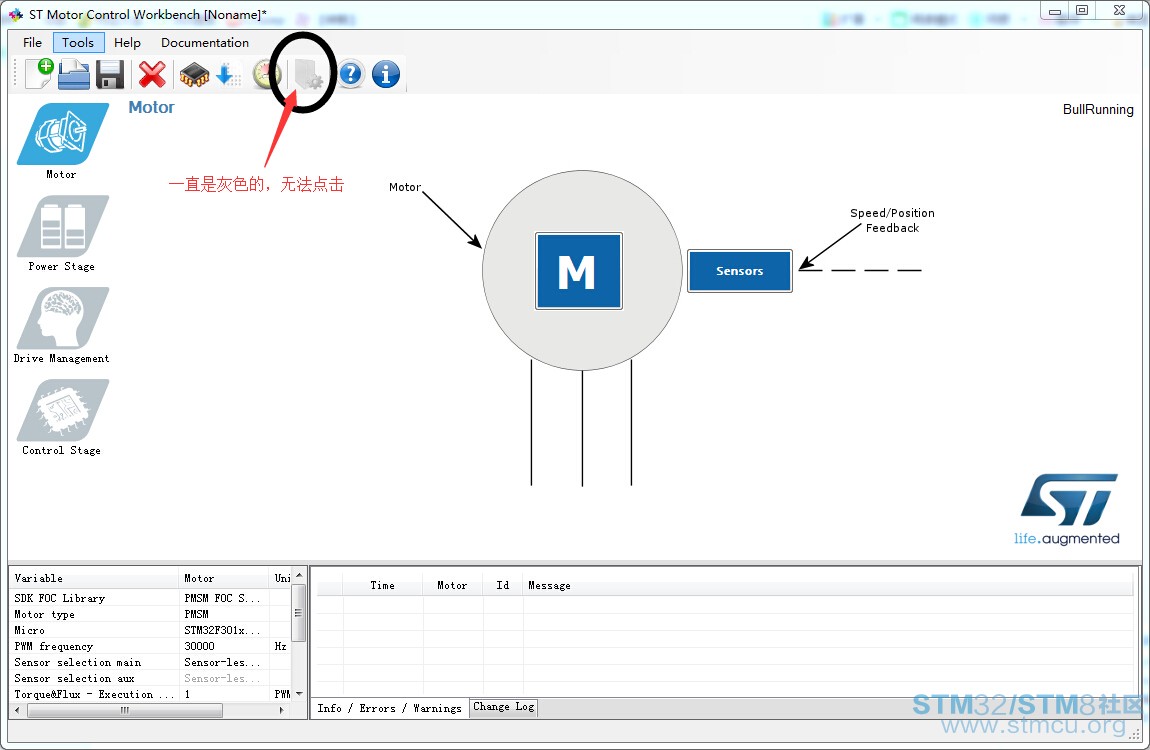Click the Message column header in log
The height and width of the screenshot is (750, 1150).
(x=829, y=585)
